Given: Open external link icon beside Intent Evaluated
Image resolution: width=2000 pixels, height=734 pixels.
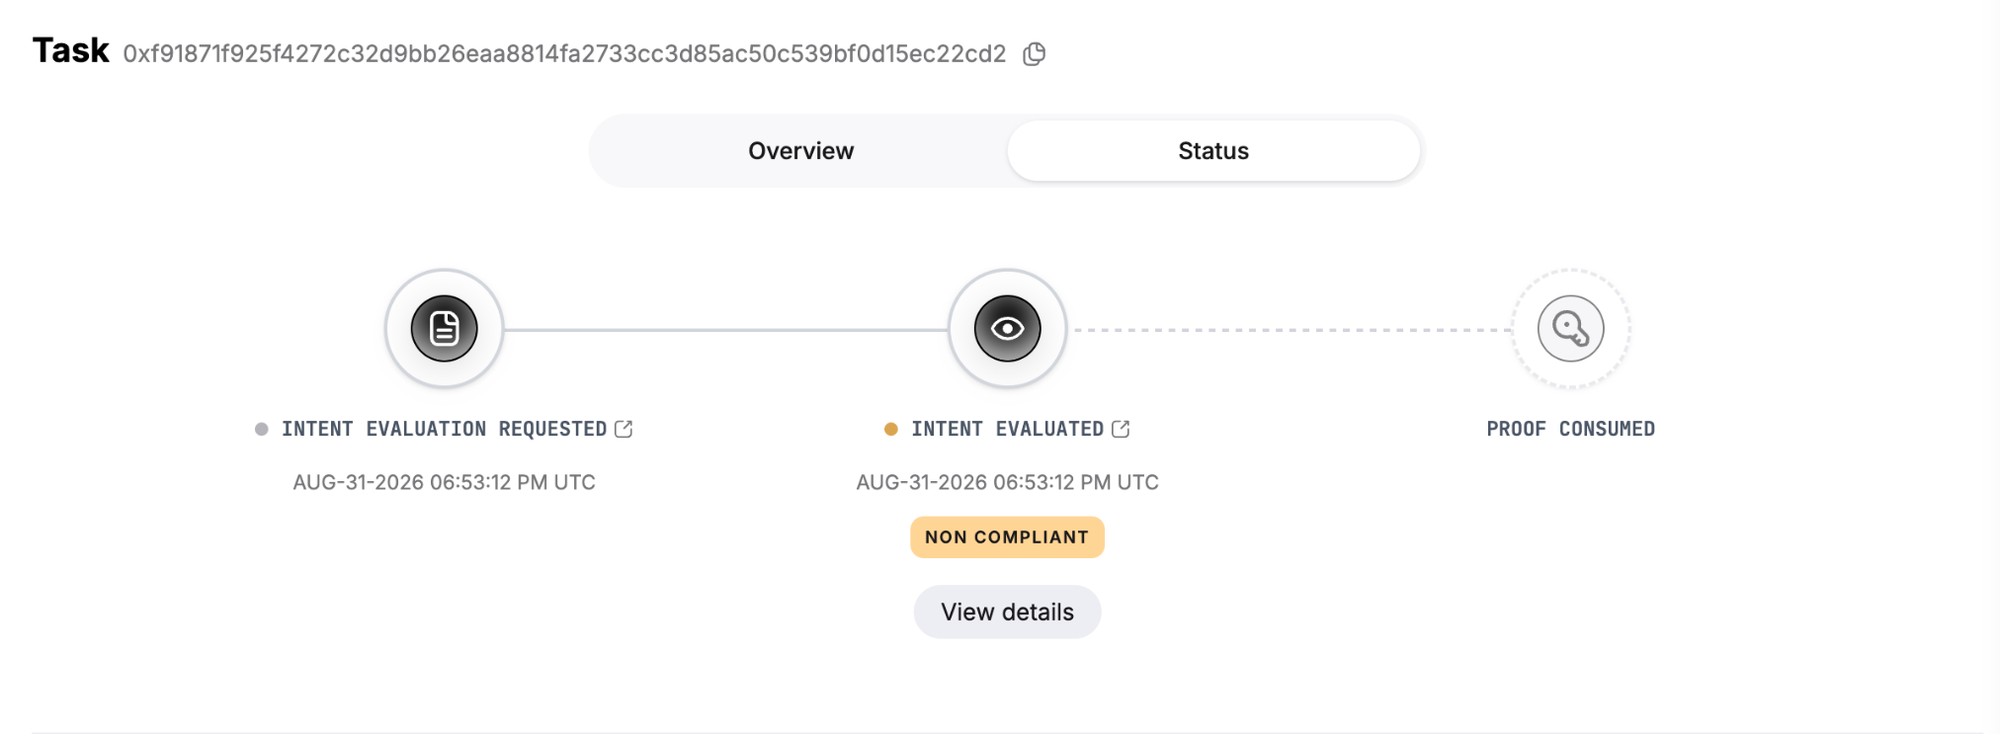Looking at the screenshot, I should click(x=1121, y=429).
